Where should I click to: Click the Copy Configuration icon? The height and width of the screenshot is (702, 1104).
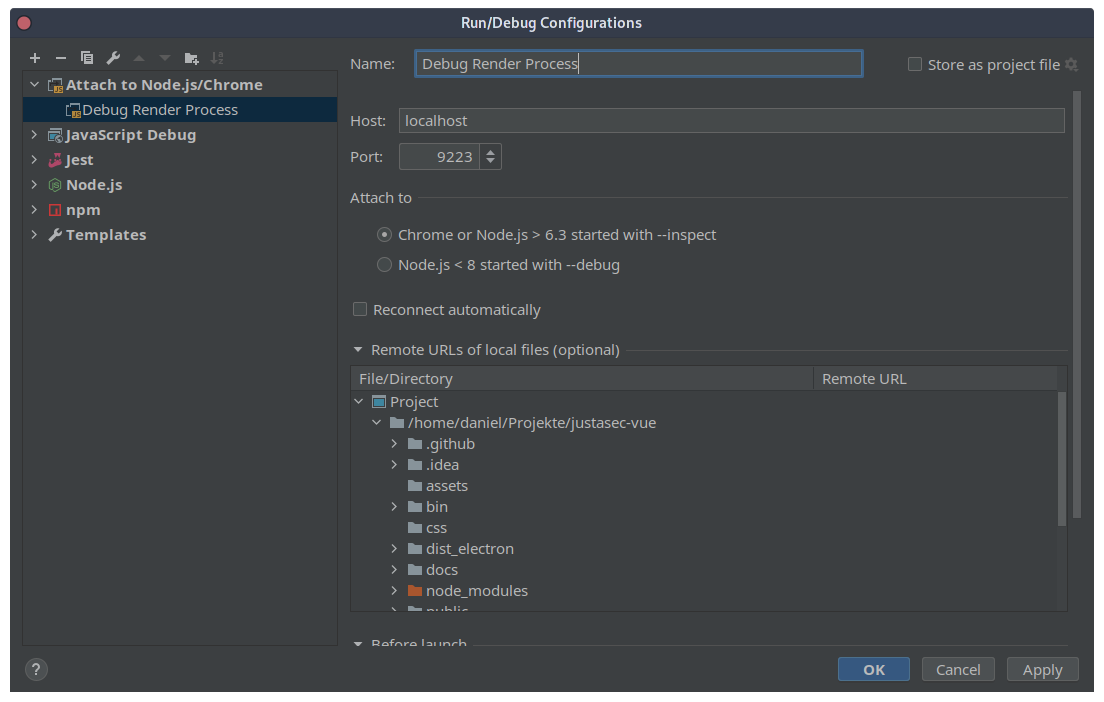(87, 58)
